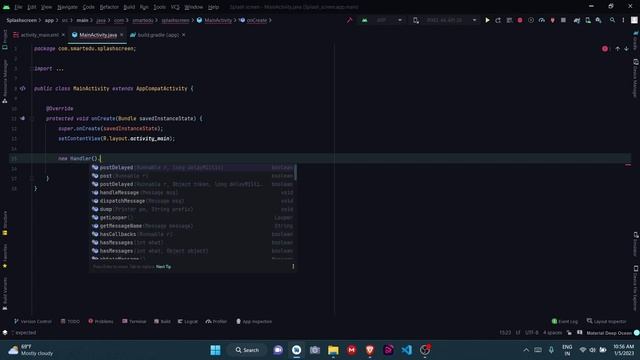
Task: Click the Stop square button in toolbar
Action: point(563,20)
